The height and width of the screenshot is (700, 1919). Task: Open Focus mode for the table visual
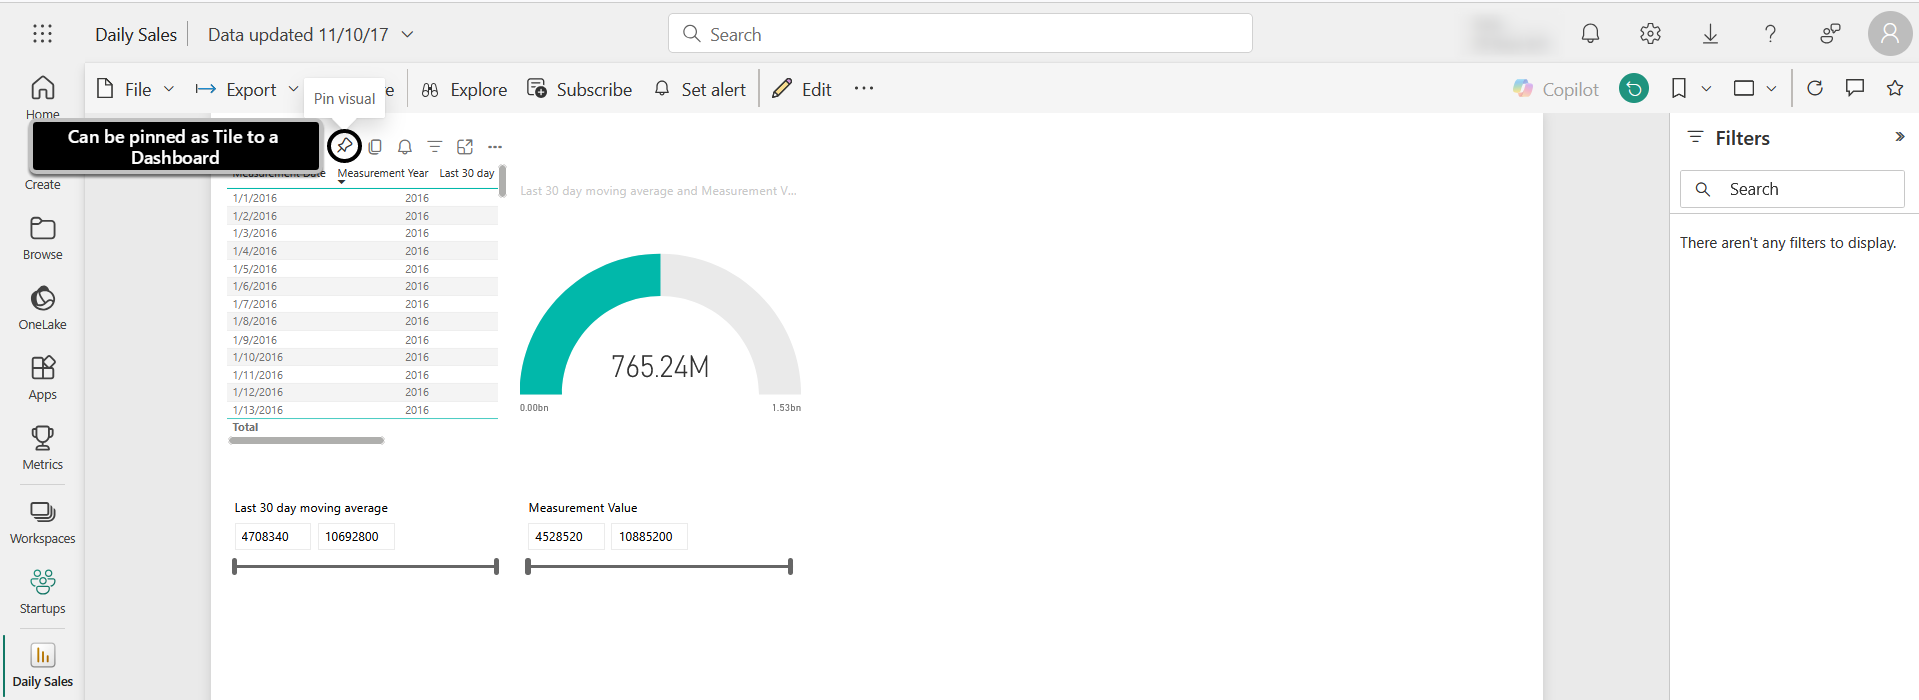coord(465,147)
